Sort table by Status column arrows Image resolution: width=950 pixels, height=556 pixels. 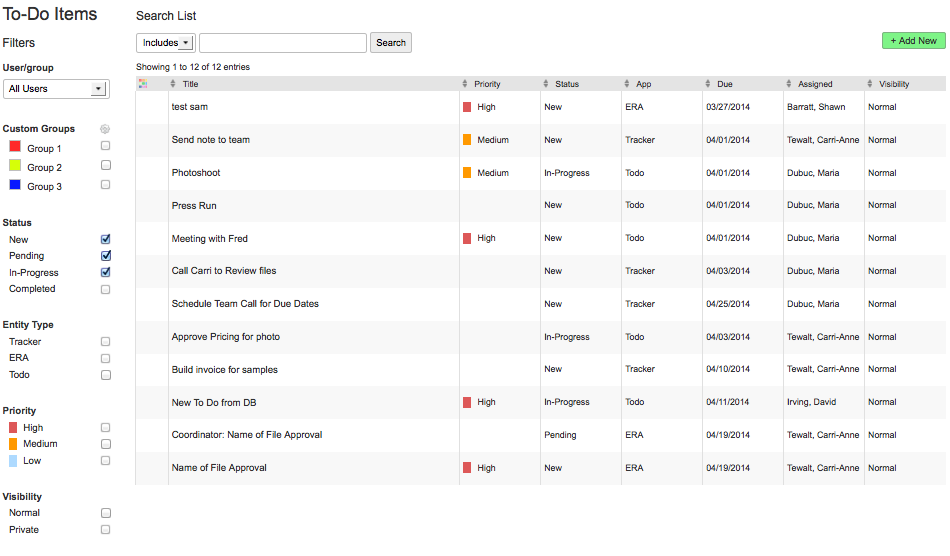(x=545, y=84)
